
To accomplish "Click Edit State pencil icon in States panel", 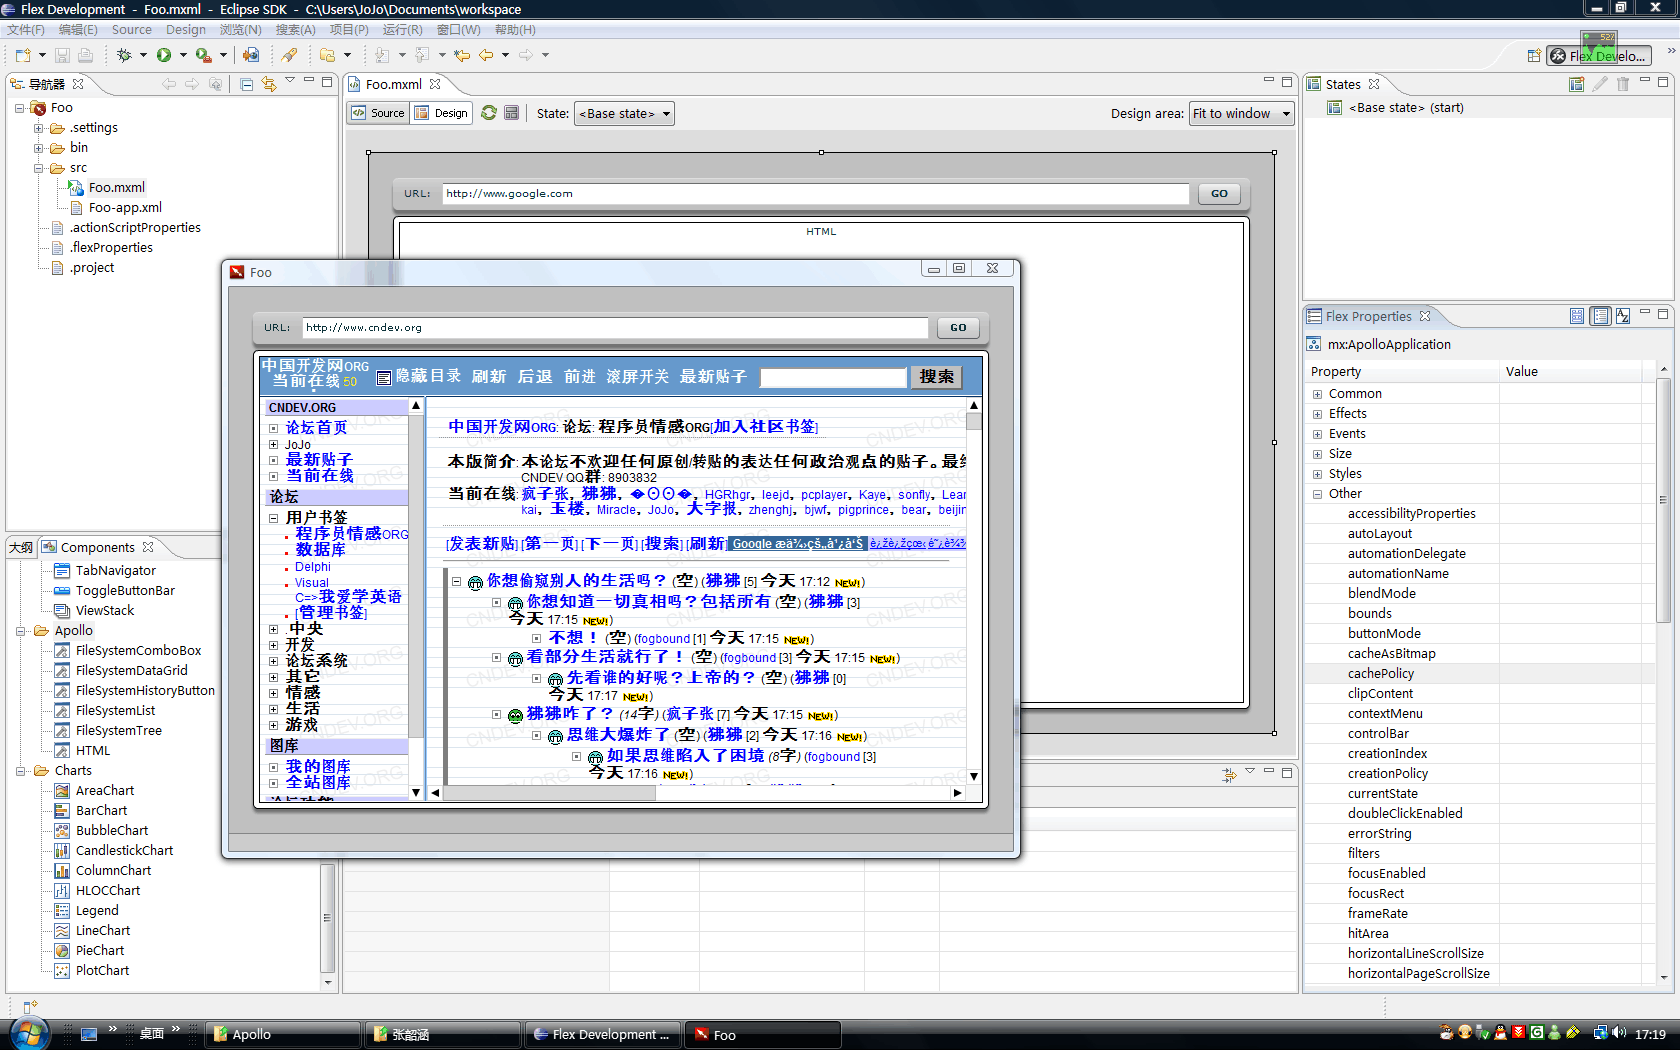I will click(1600, 84).
